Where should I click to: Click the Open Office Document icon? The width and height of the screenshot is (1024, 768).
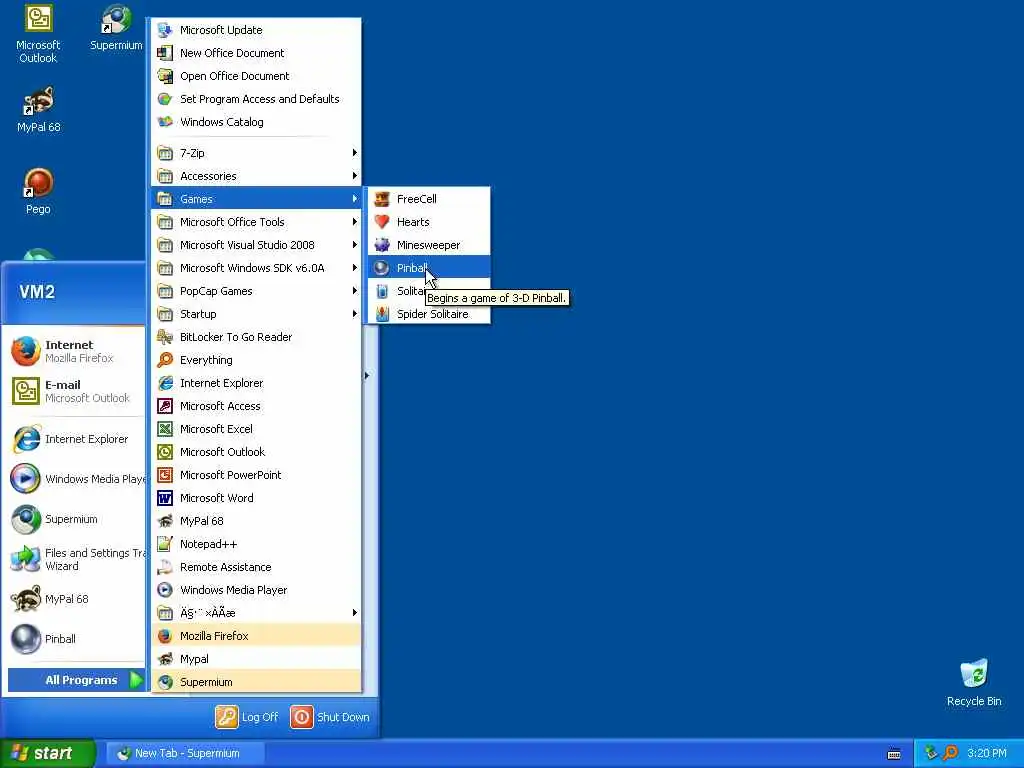165,76
